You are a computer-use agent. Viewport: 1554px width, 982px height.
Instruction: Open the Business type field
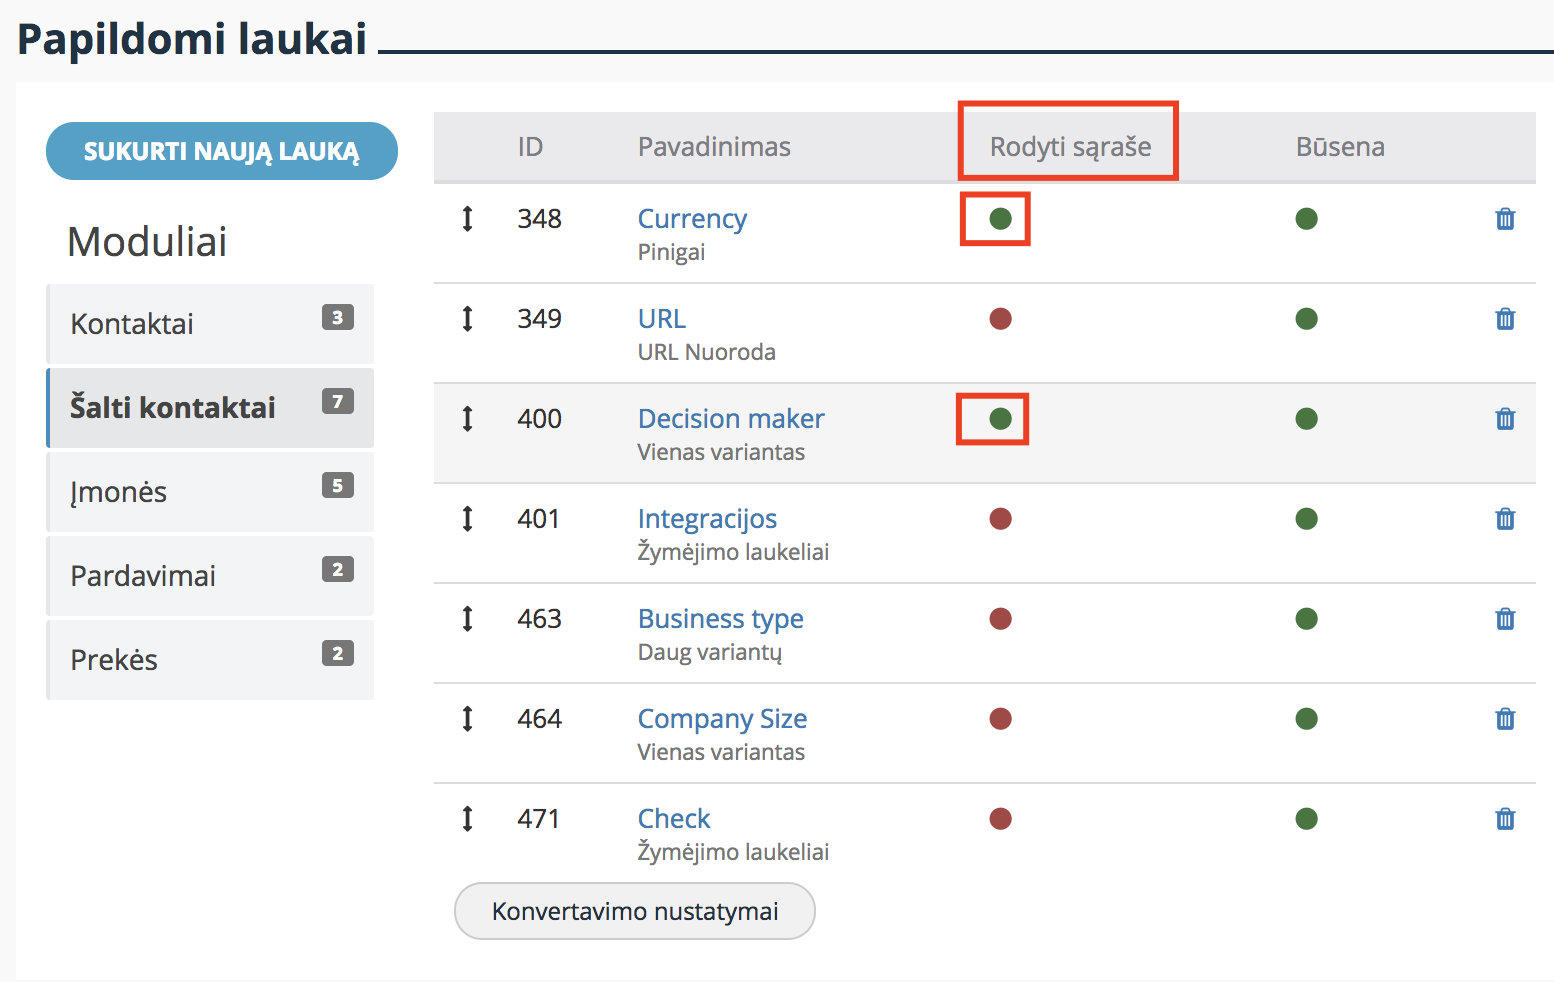click(721, 619)
